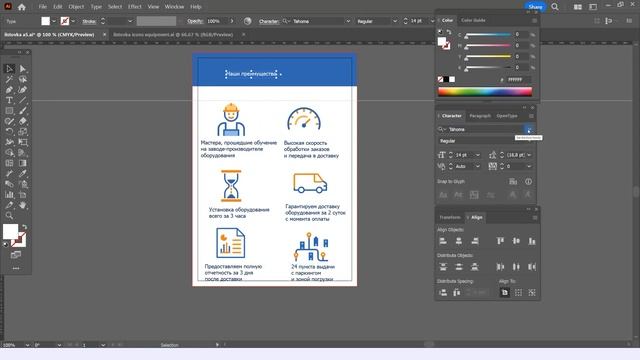Select the Eraser tool
Viewport: 640px width, 360px height.
(23, 121)
